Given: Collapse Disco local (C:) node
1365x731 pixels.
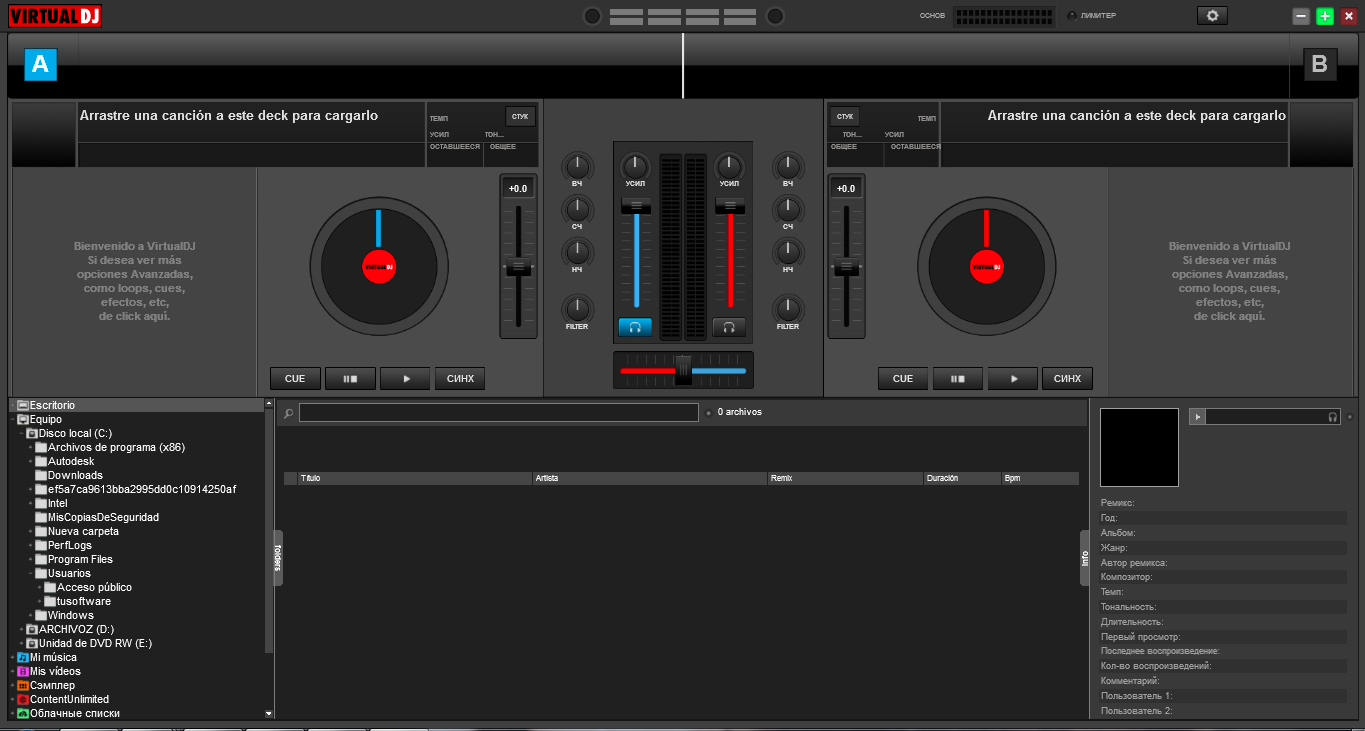Looking at the screenshot, I should [21, 434].
